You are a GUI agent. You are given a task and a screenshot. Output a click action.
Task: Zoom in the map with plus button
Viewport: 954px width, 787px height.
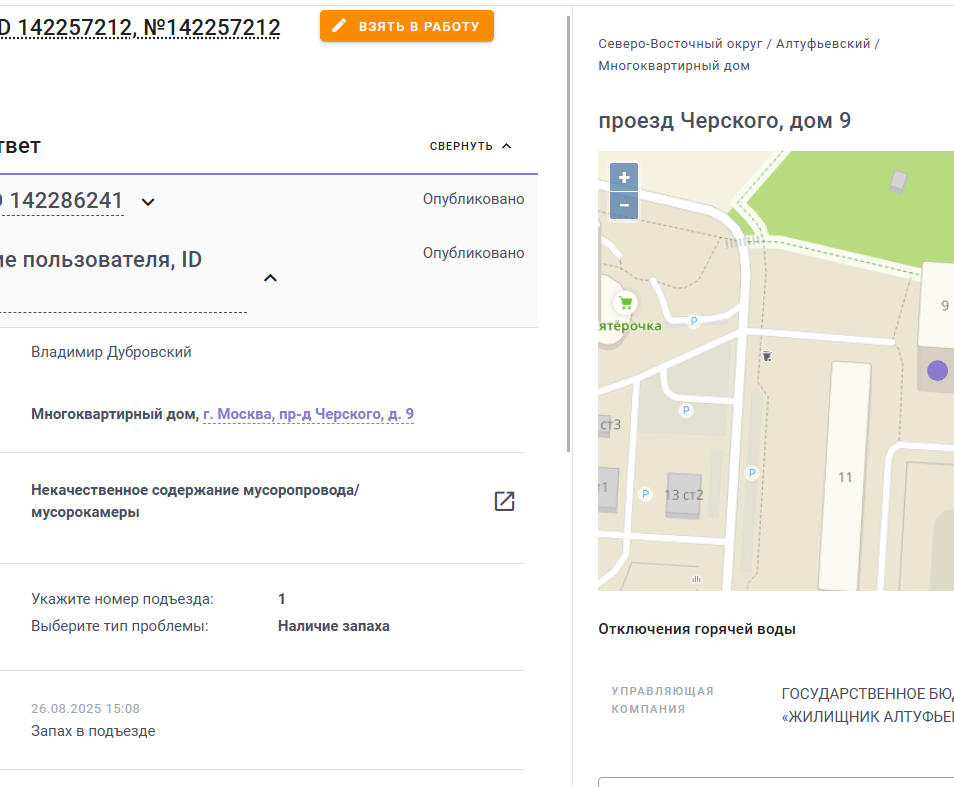(x=624, y=177)
